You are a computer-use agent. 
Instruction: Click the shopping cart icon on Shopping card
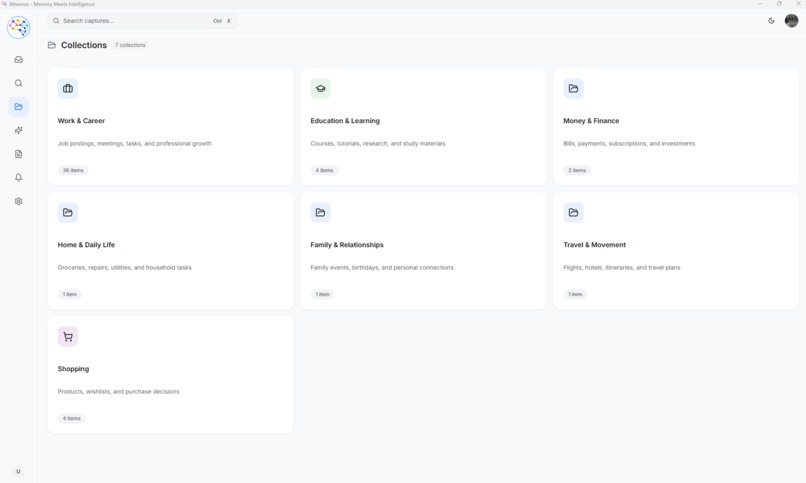click(x=68, y=337)
